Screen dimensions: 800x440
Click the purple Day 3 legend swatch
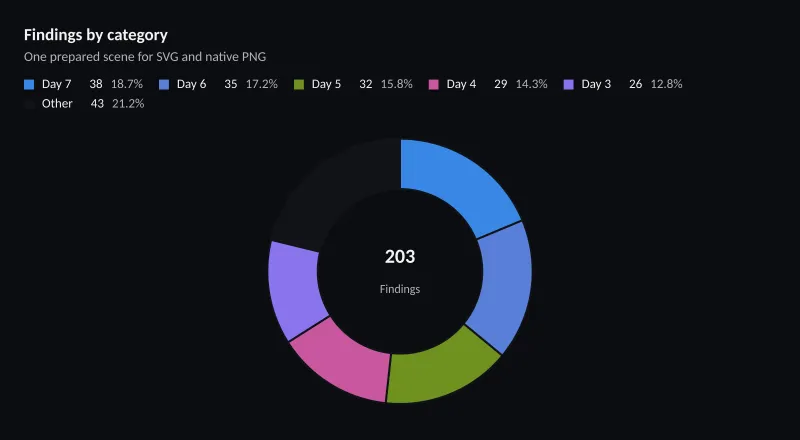(568, 85)
